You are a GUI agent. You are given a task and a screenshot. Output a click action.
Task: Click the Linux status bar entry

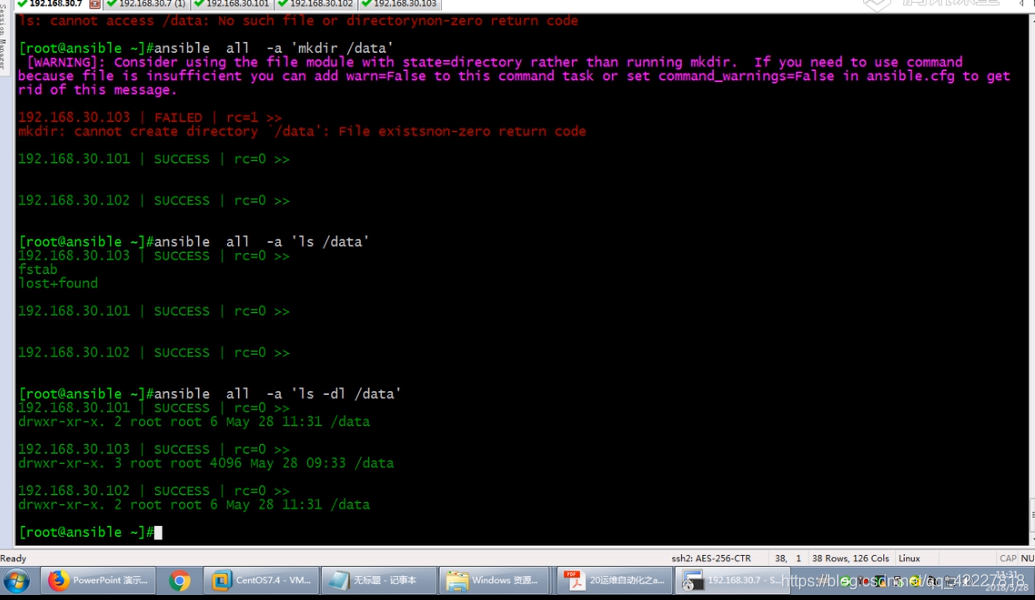tap(909, 558)
